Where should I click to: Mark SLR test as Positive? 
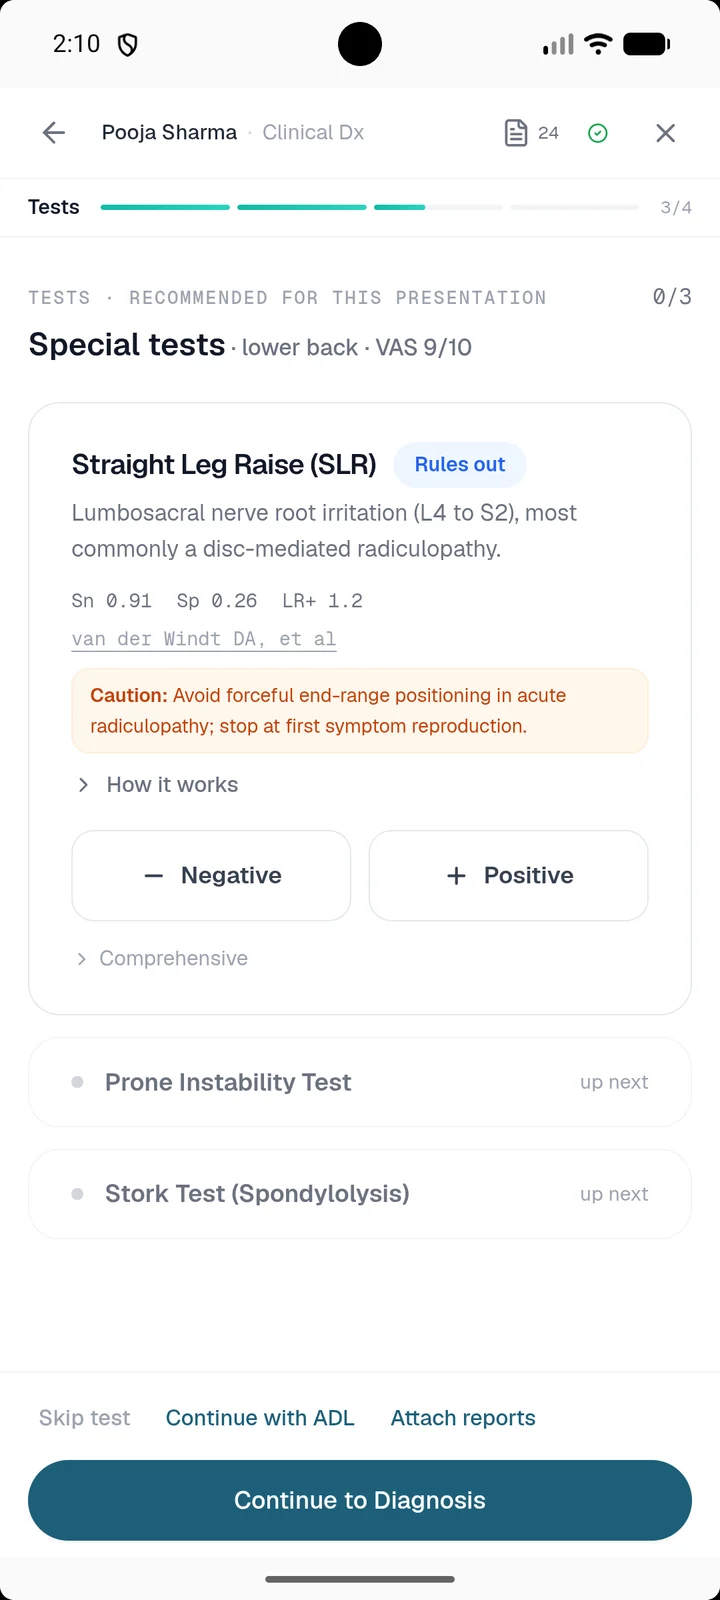[x=509, y=876]
